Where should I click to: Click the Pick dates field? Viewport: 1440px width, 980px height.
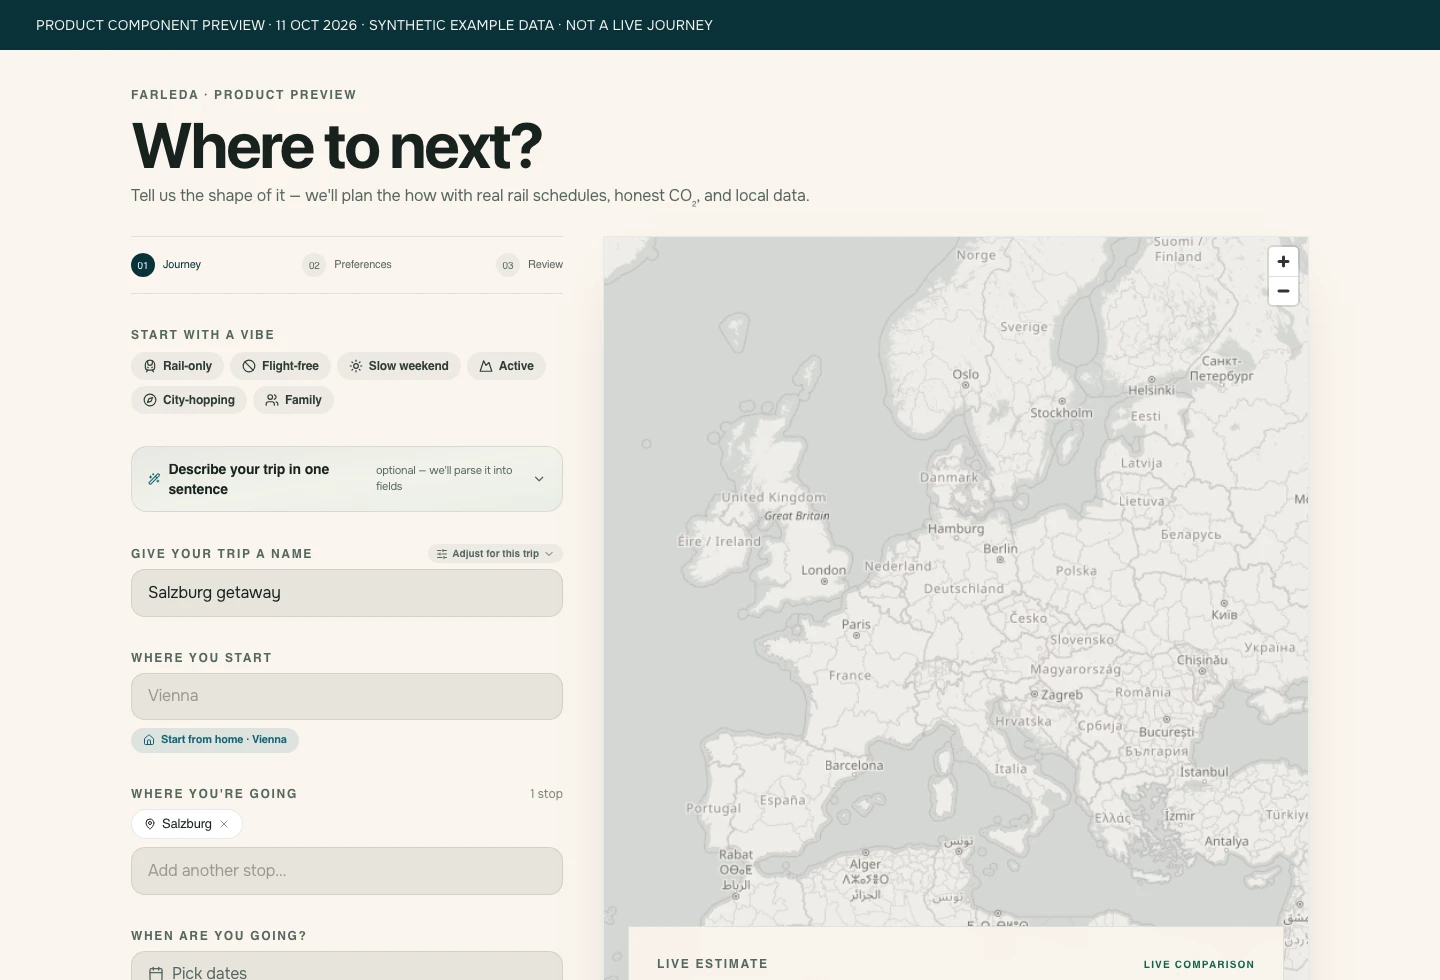point(347,966)
